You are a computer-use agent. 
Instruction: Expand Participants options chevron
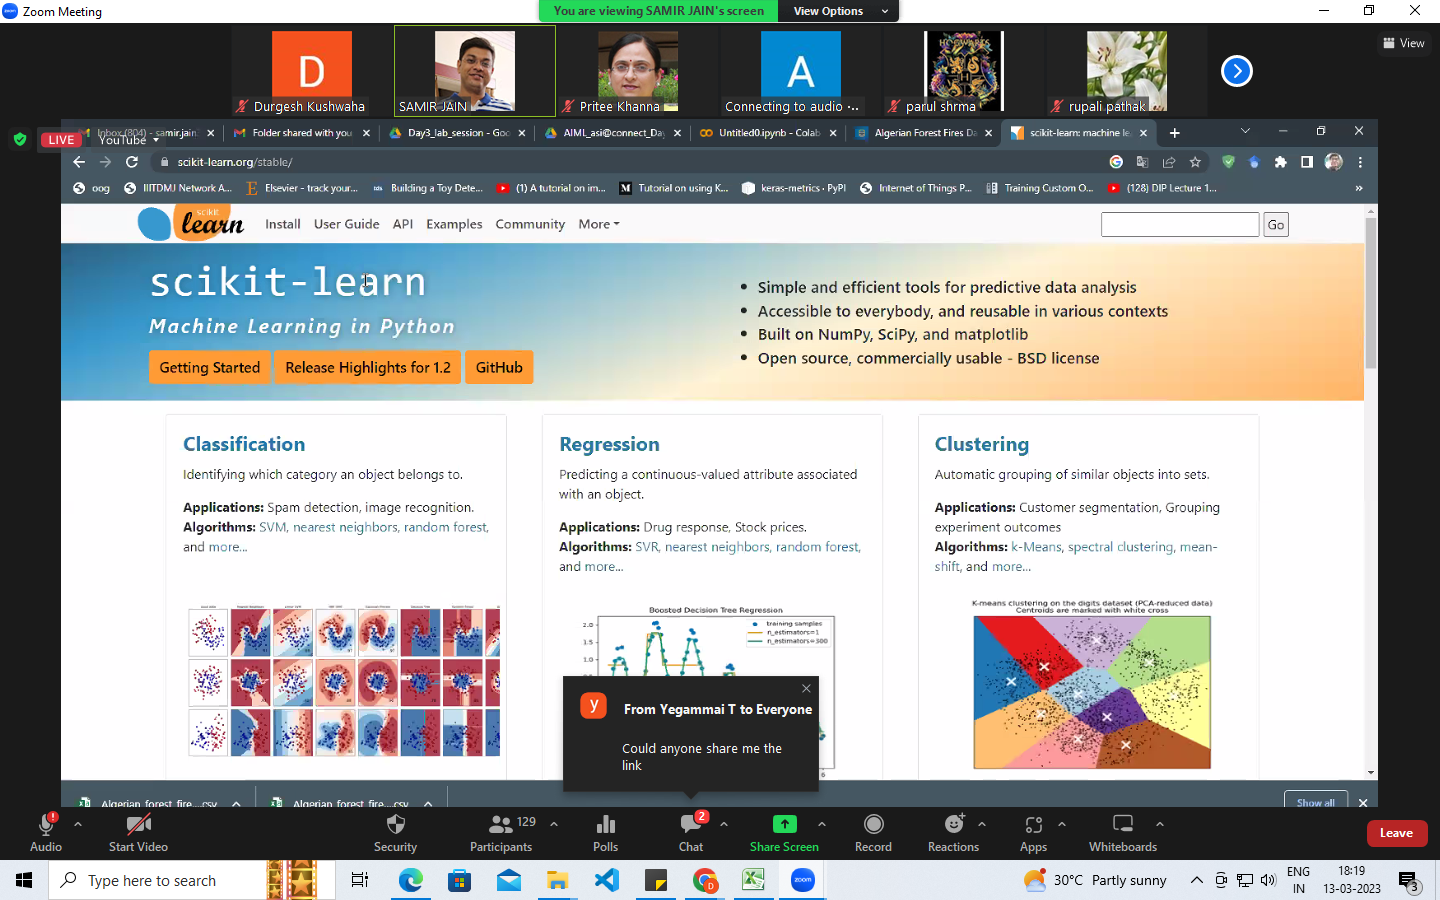[554, 825]
